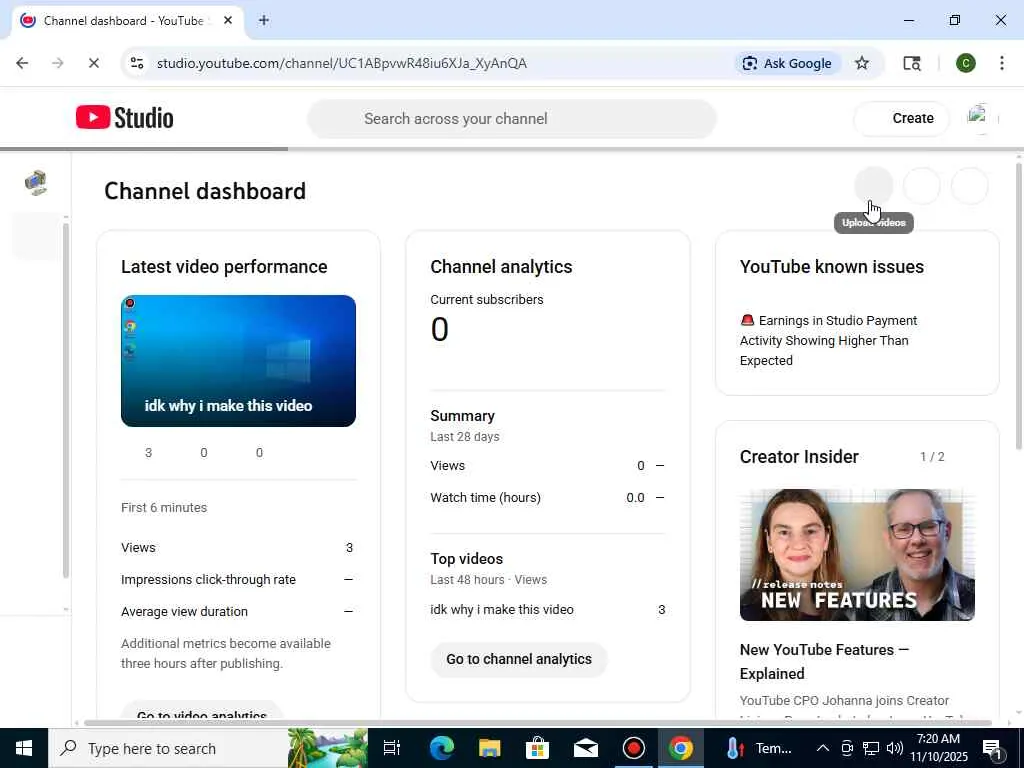Open idk why i make this video thumbnail
Image resolution: width=1024 pixels, height=768 pixels.
pyautogui.click(x=238, y=360)
